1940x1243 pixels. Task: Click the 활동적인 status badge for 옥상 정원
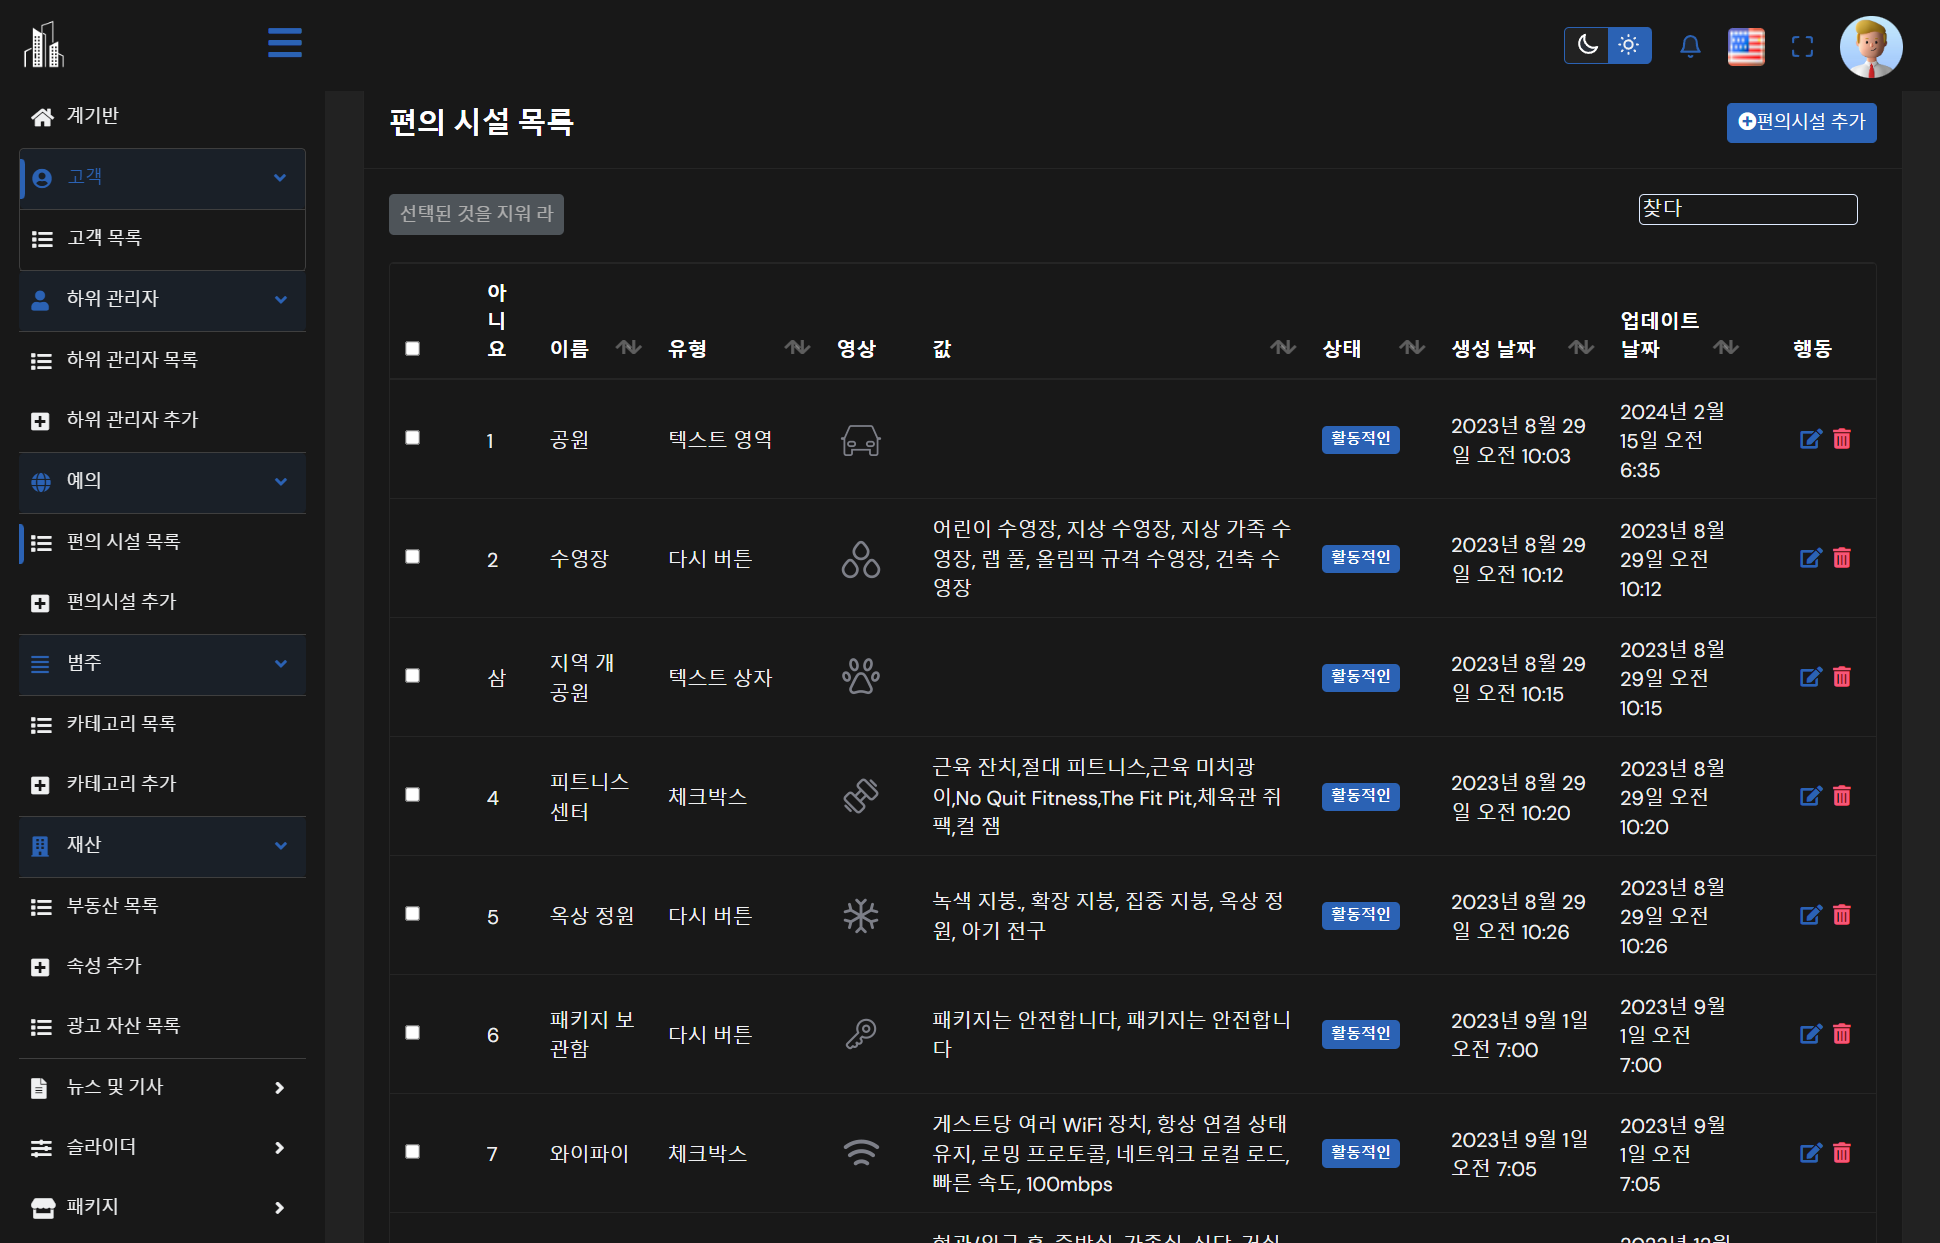pos(1360,914)
